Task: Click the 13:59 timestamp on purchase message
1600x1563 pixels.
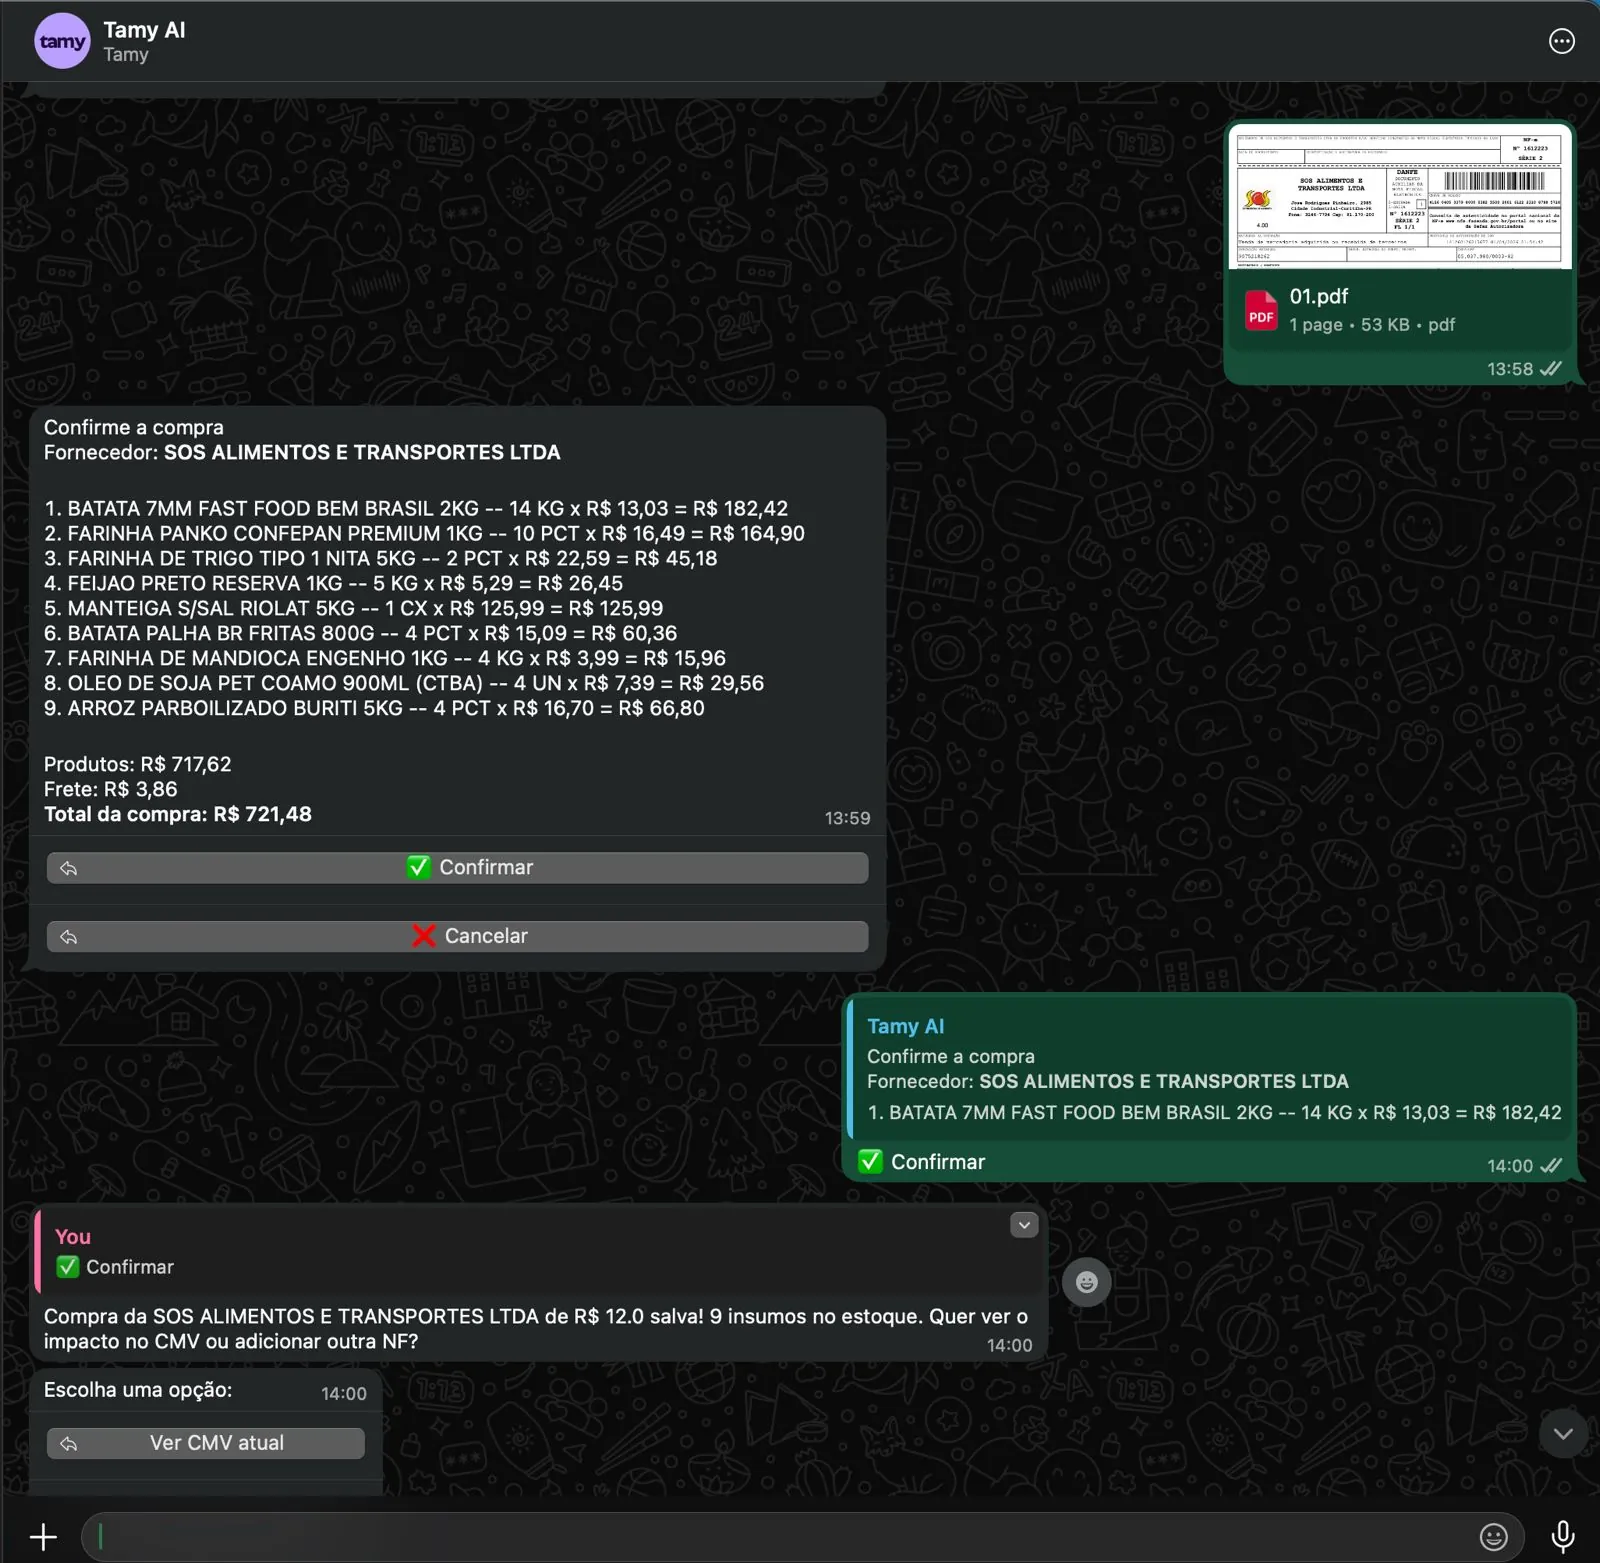Action: point(847,818)
